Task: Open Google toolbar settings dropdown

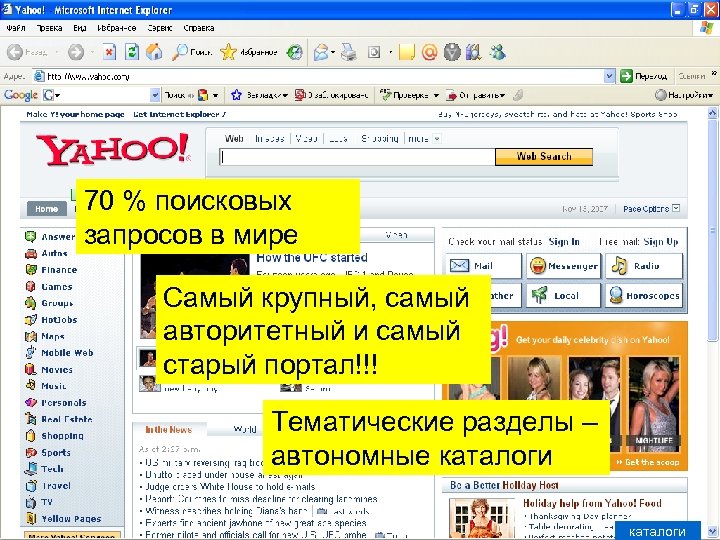Action: pyautogui.click(x=684, y=95)
